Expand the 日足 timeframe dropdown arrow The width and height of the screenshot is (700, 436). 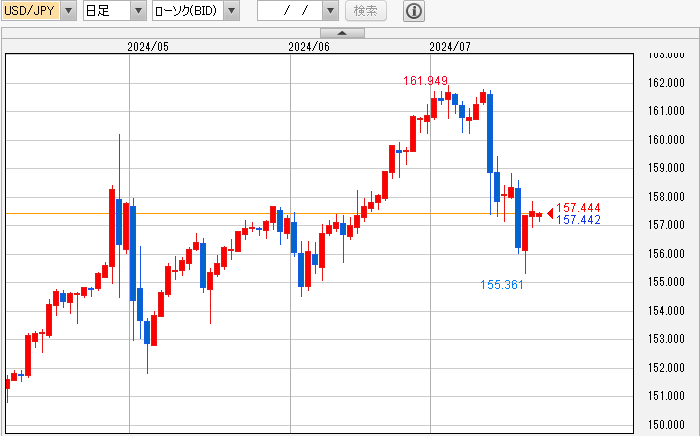coord(138,11)
